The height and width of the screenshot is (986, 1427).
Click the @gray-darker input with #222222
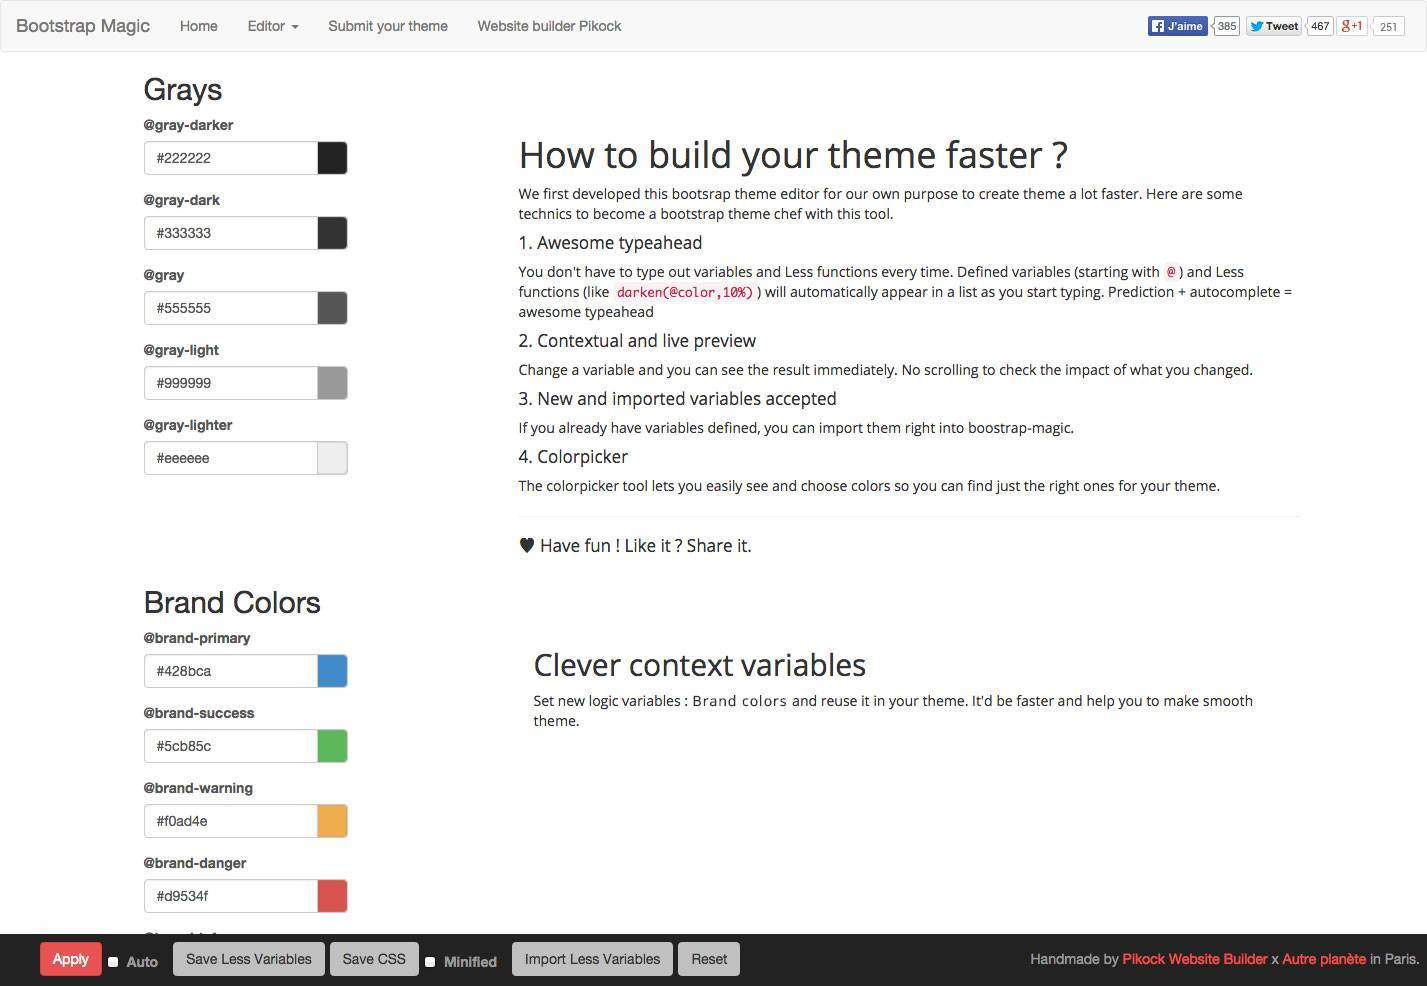coord(231,158)
